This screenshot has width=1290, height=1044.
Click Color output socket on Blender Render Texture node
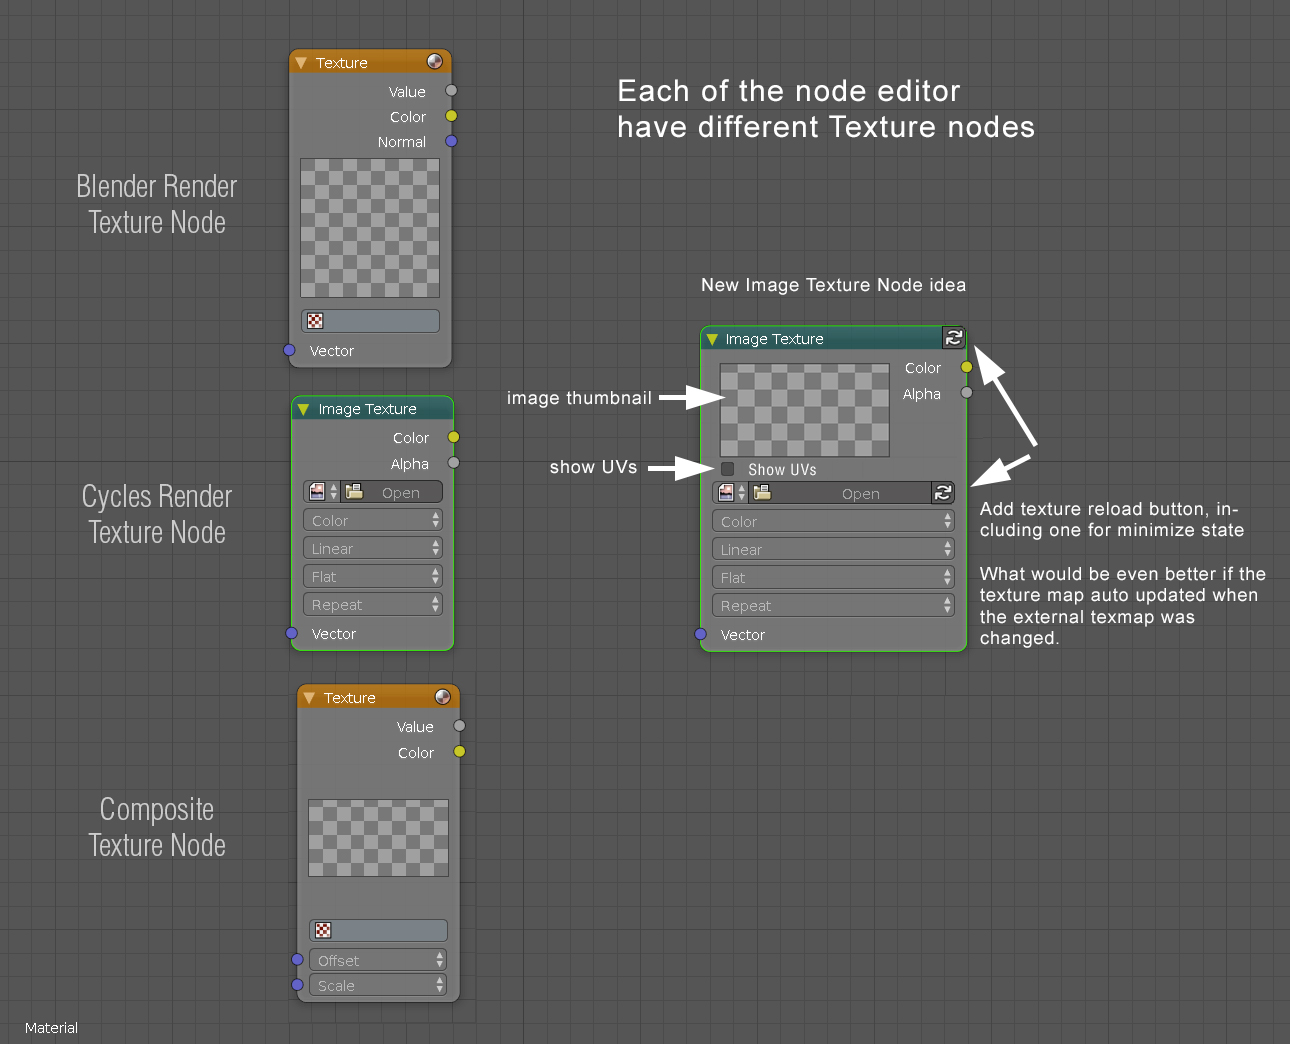[x=452, y=116]
